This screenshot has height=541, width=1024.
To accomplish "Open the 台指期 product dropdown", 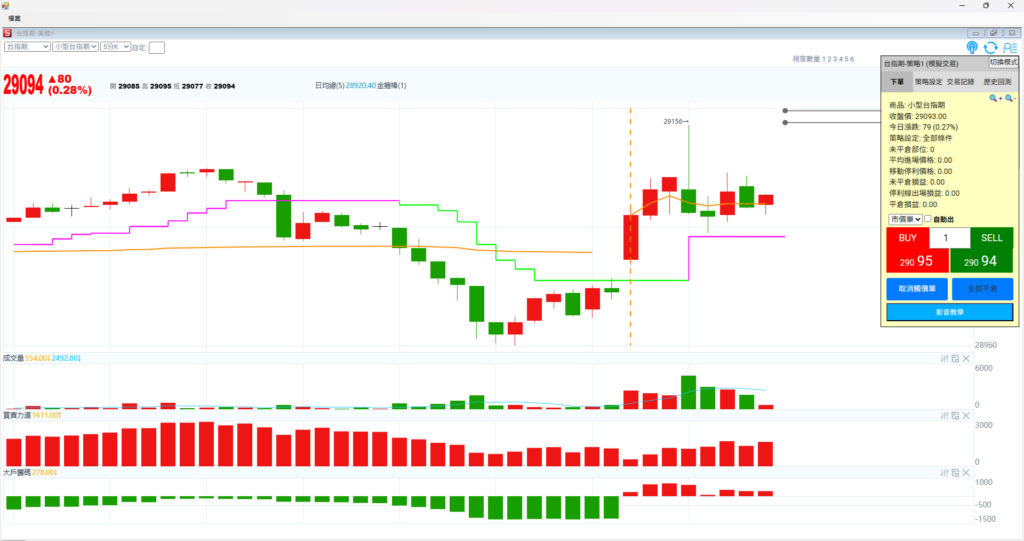I will tap(27, 46).
